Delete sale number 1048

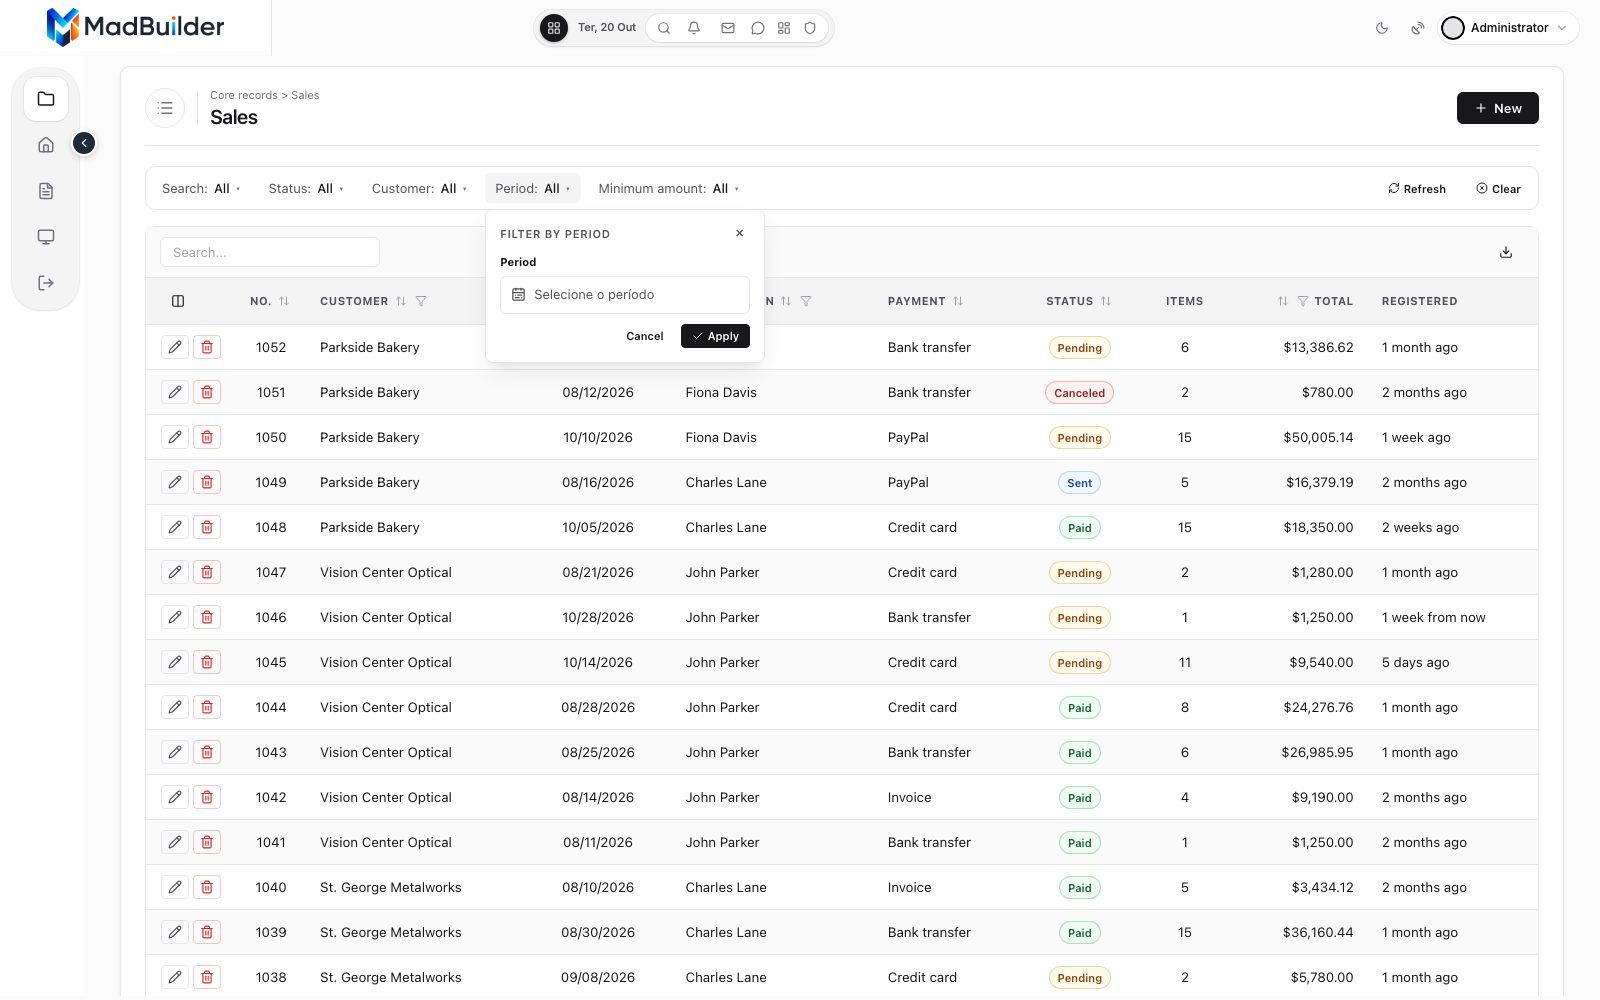click(x=207, y=527)
